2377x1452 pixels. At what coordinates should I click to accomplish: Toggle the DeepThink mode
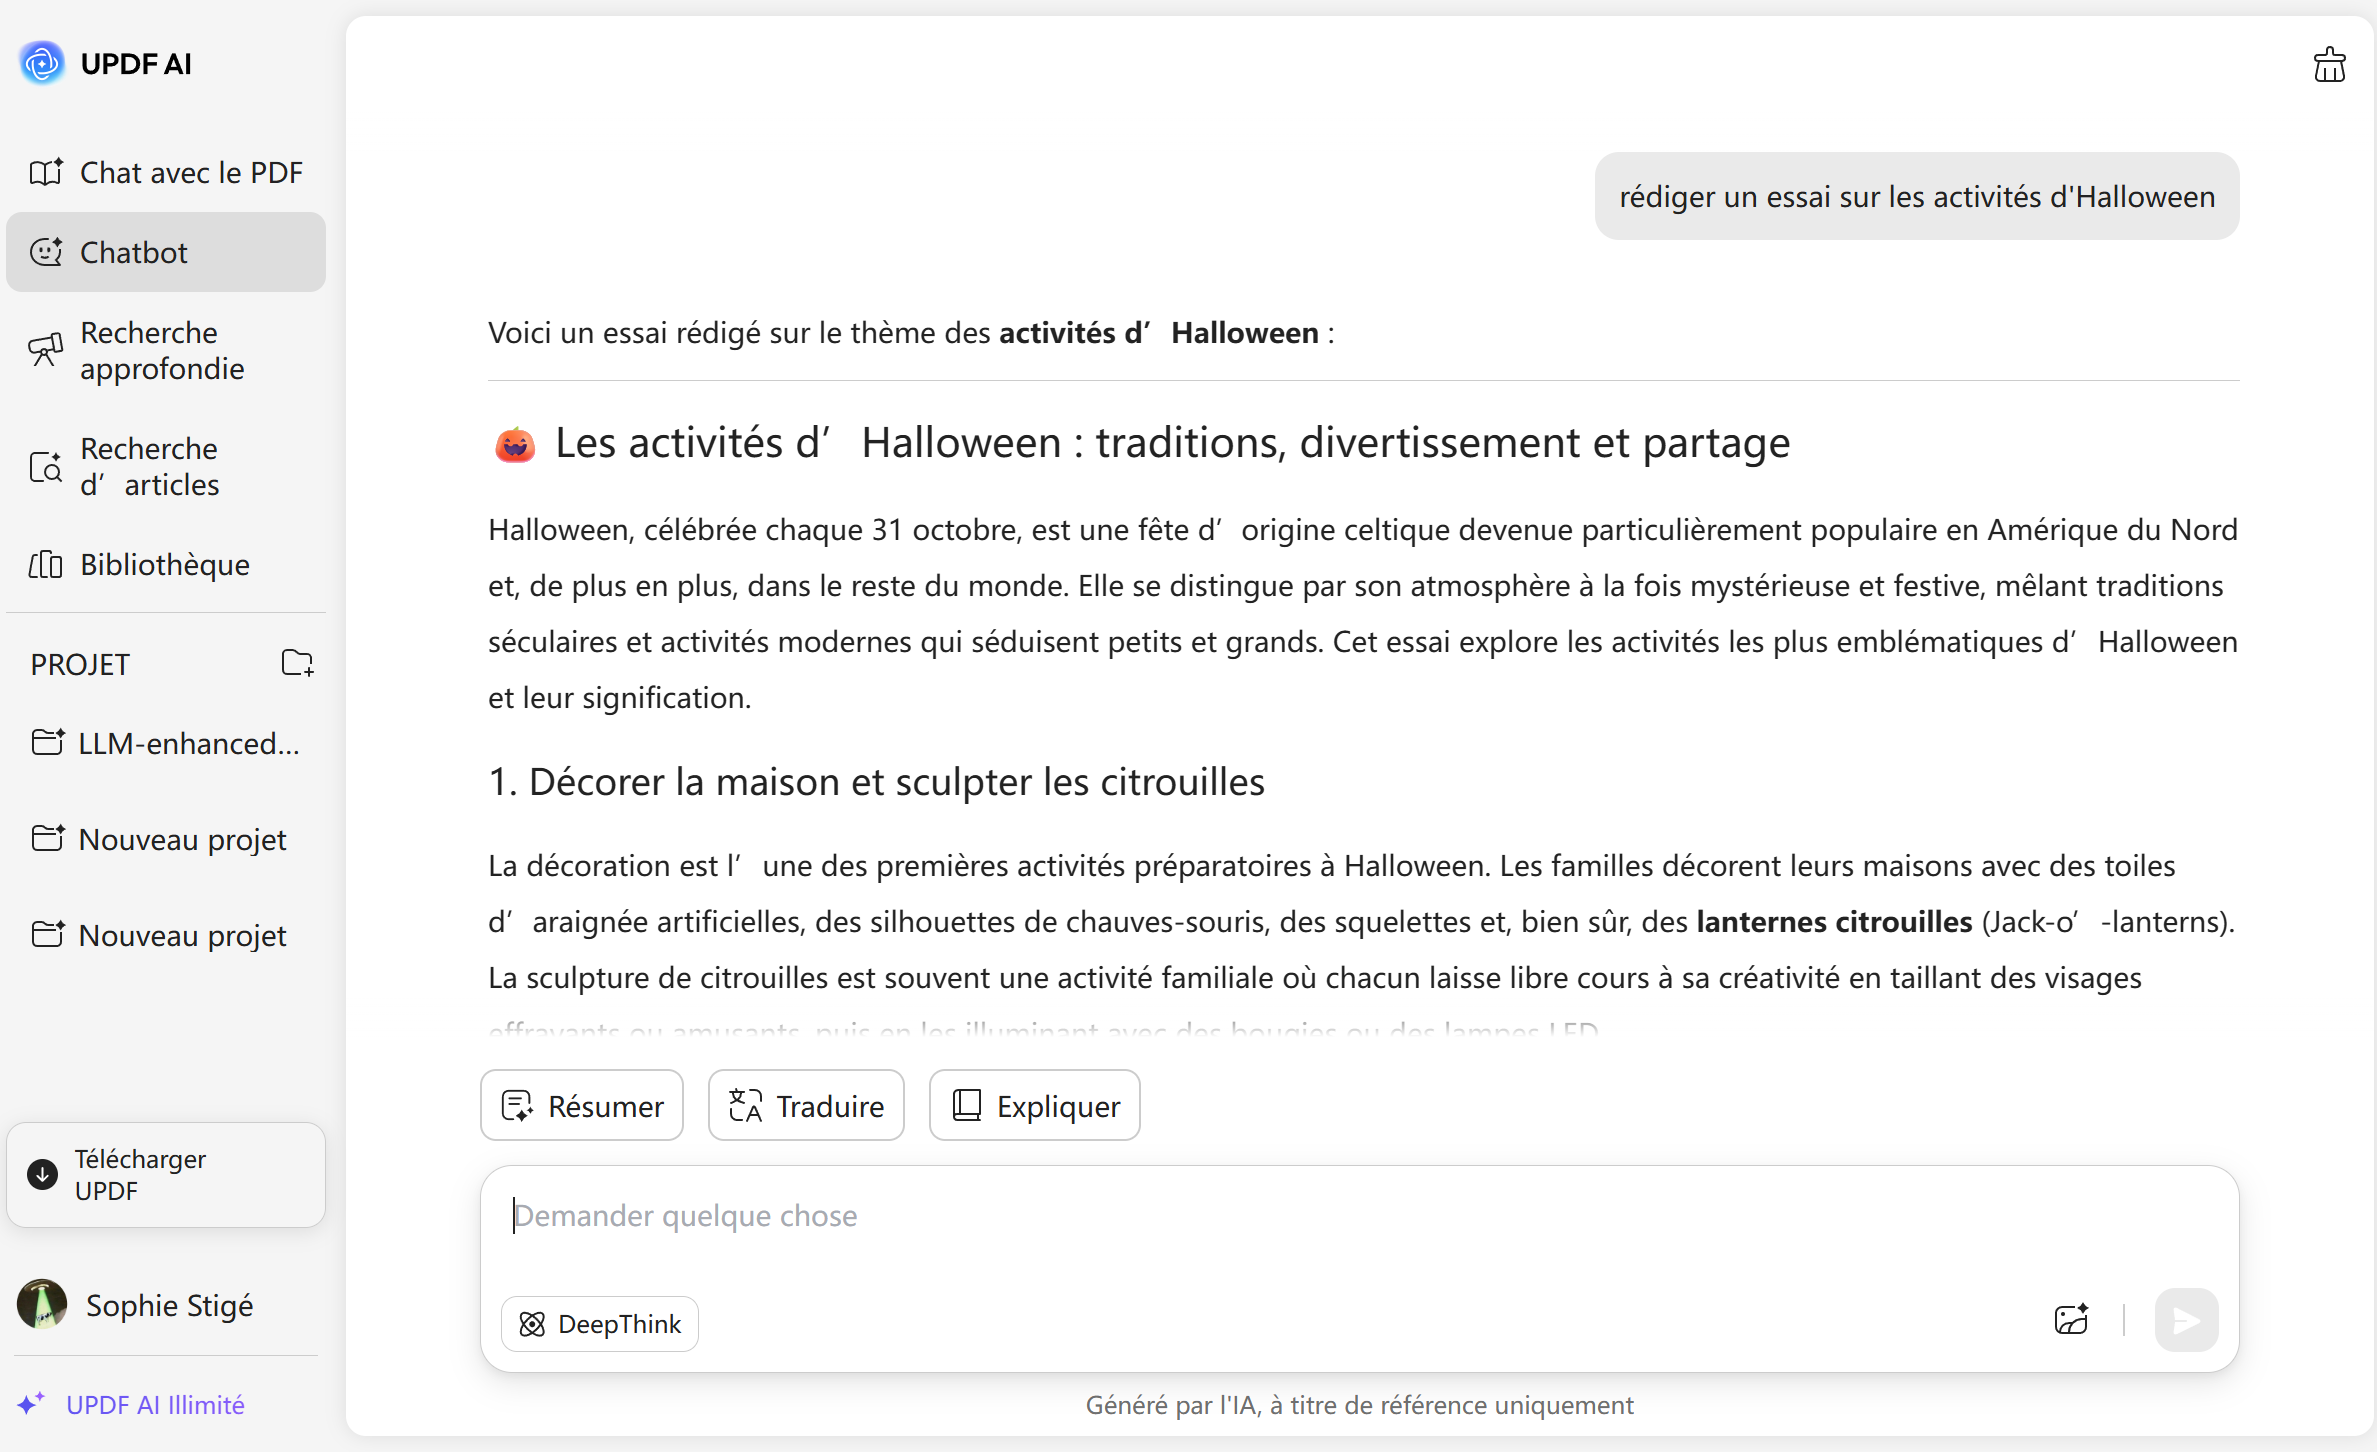(x=600, y=1324)
